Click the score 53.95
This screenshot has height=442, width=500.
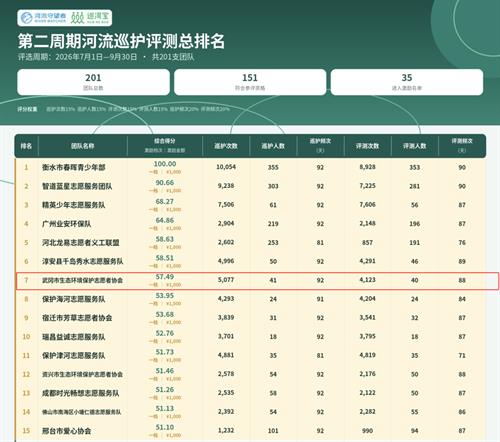tap(165, 296)
